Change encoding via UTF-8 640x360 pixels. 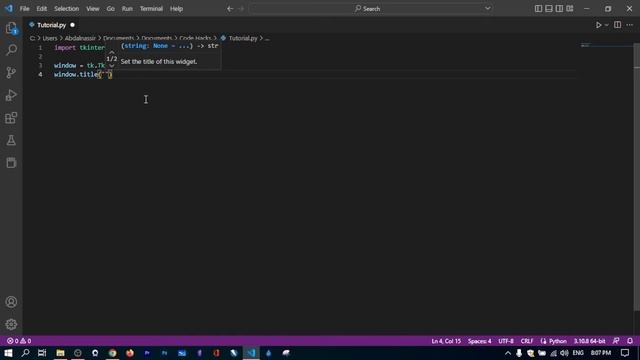click(x=506, y=341)
